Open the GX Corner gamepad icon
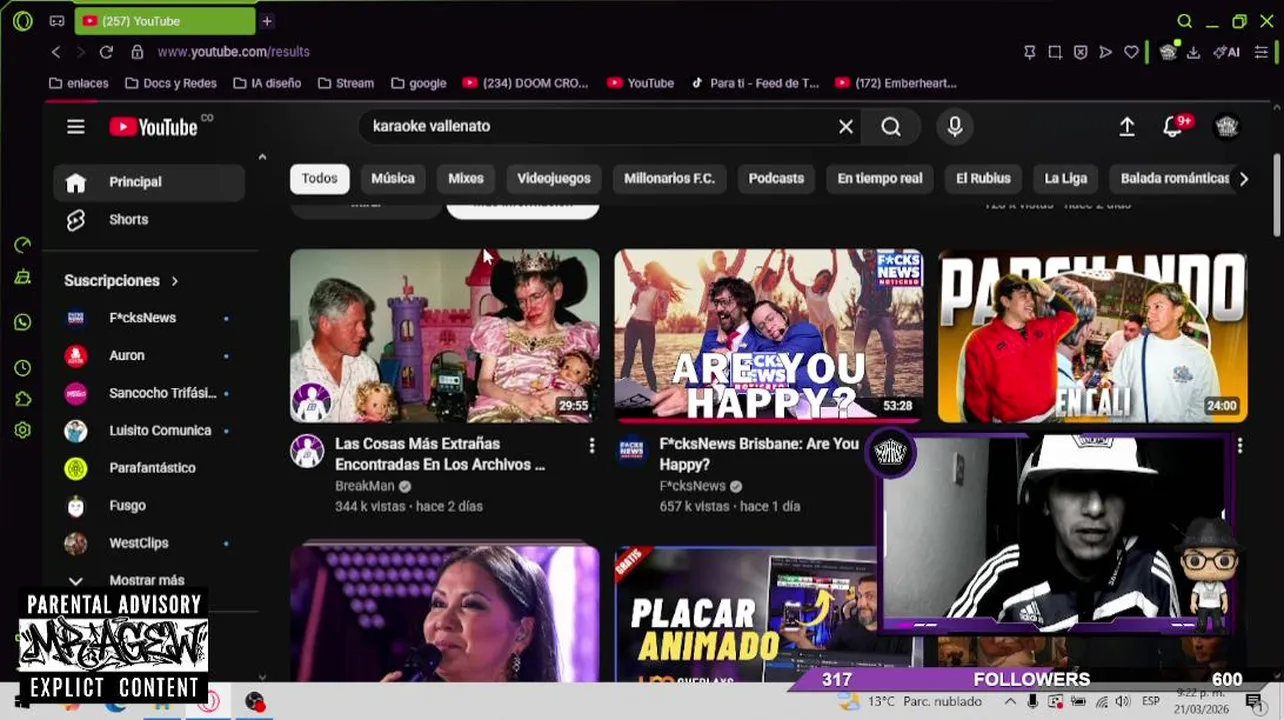Viewport: 1284px width, 720px height. tap(57, 21)
